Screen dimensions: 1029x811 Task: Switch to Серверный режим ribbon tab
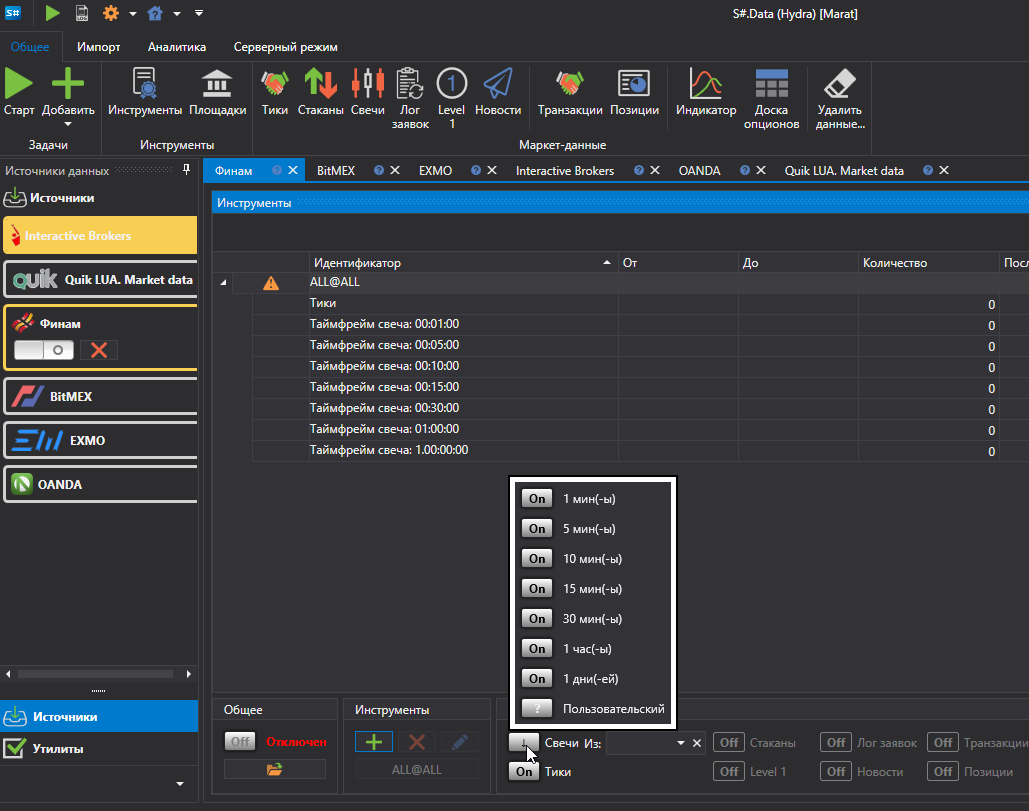[x=285, y=47]
